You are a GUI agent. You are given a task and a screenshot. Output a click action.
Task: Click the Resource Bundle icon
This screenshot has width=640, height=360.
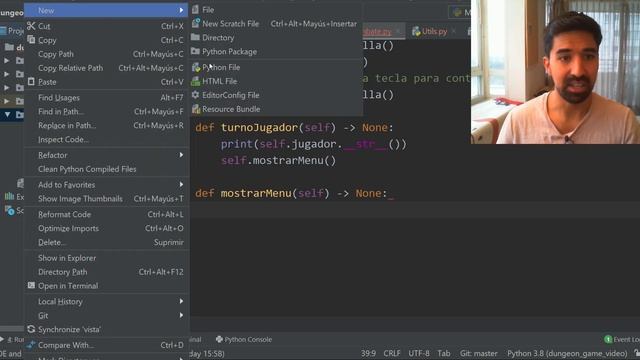(196, 109)
